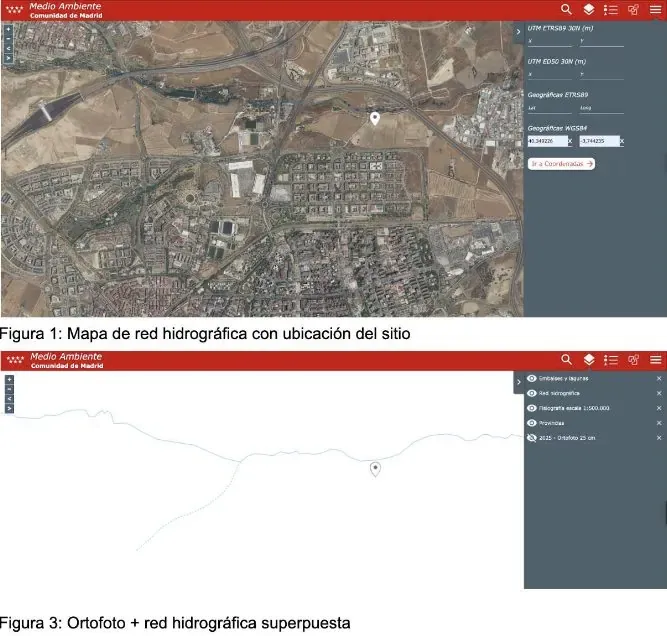The image size is (667, 636).
Task: Open hamburger menu in Figura 3 header
Action: (x=656, y=360)
